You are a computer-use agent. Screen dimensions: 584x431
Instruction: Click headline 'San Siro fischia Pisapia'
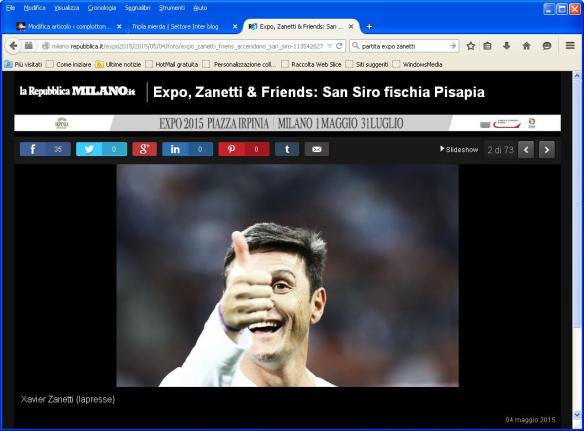coord(403,92)
